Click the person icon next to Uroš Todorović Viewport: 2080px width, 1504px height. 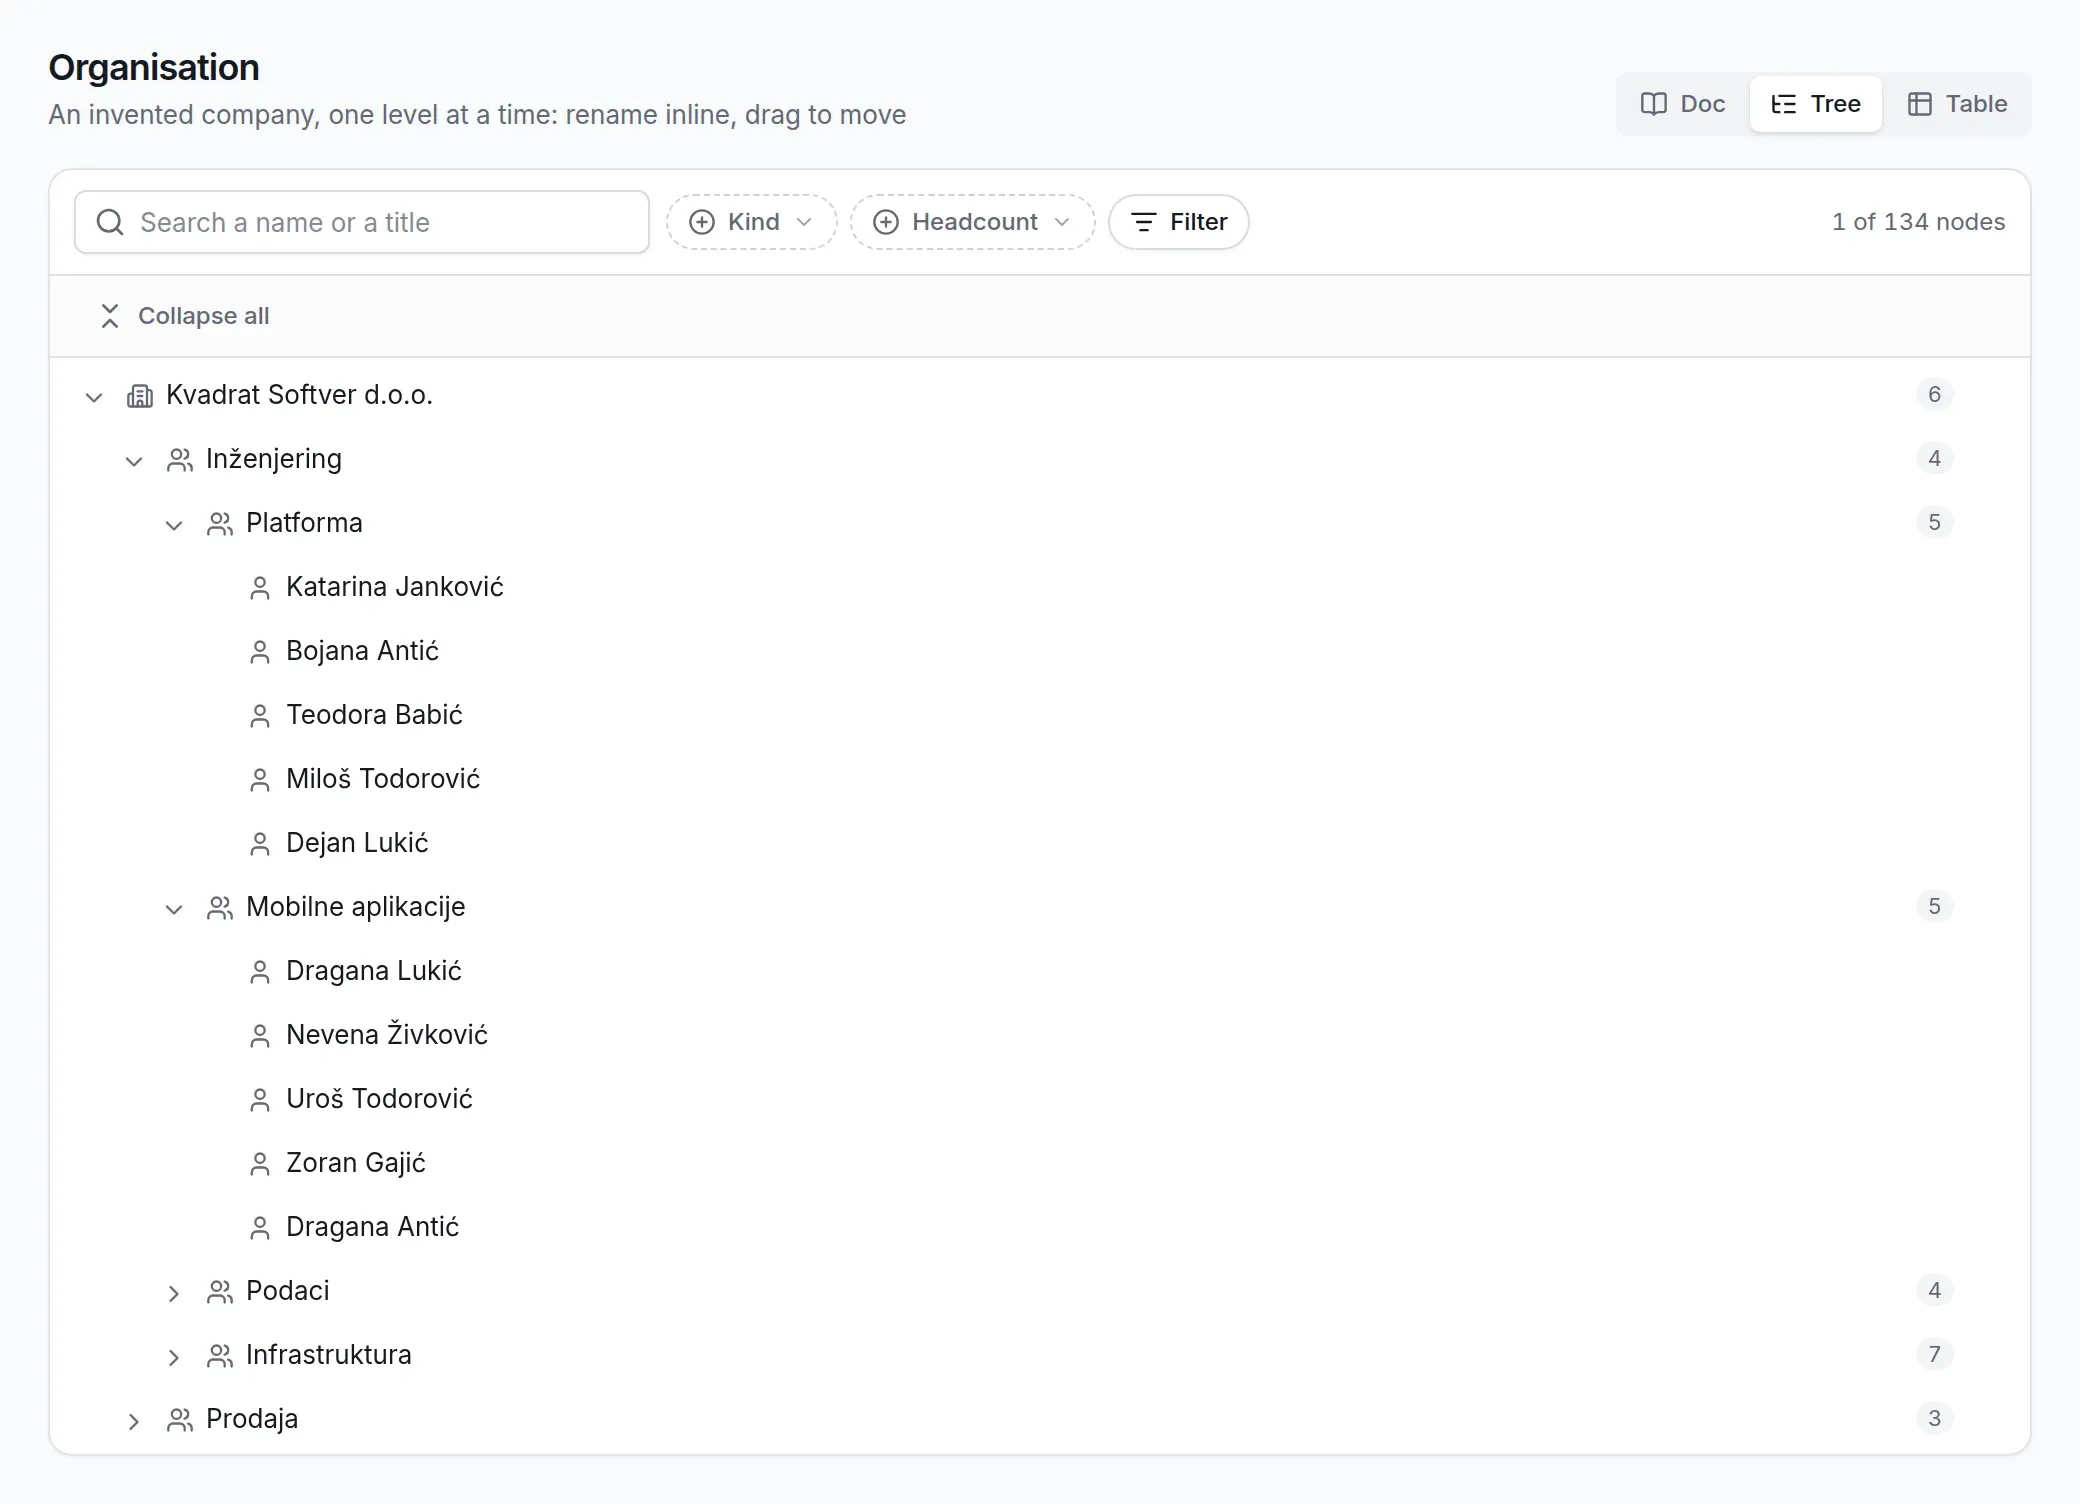(x=260, y=1100)
